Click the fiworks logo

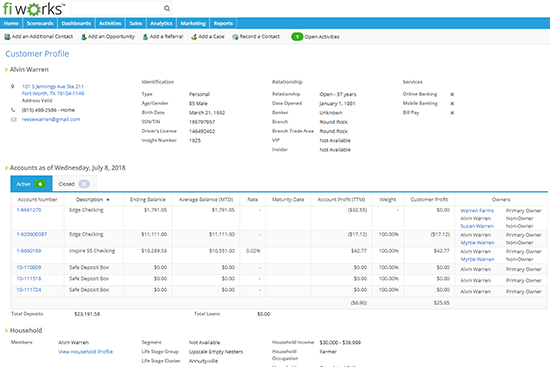34,9
